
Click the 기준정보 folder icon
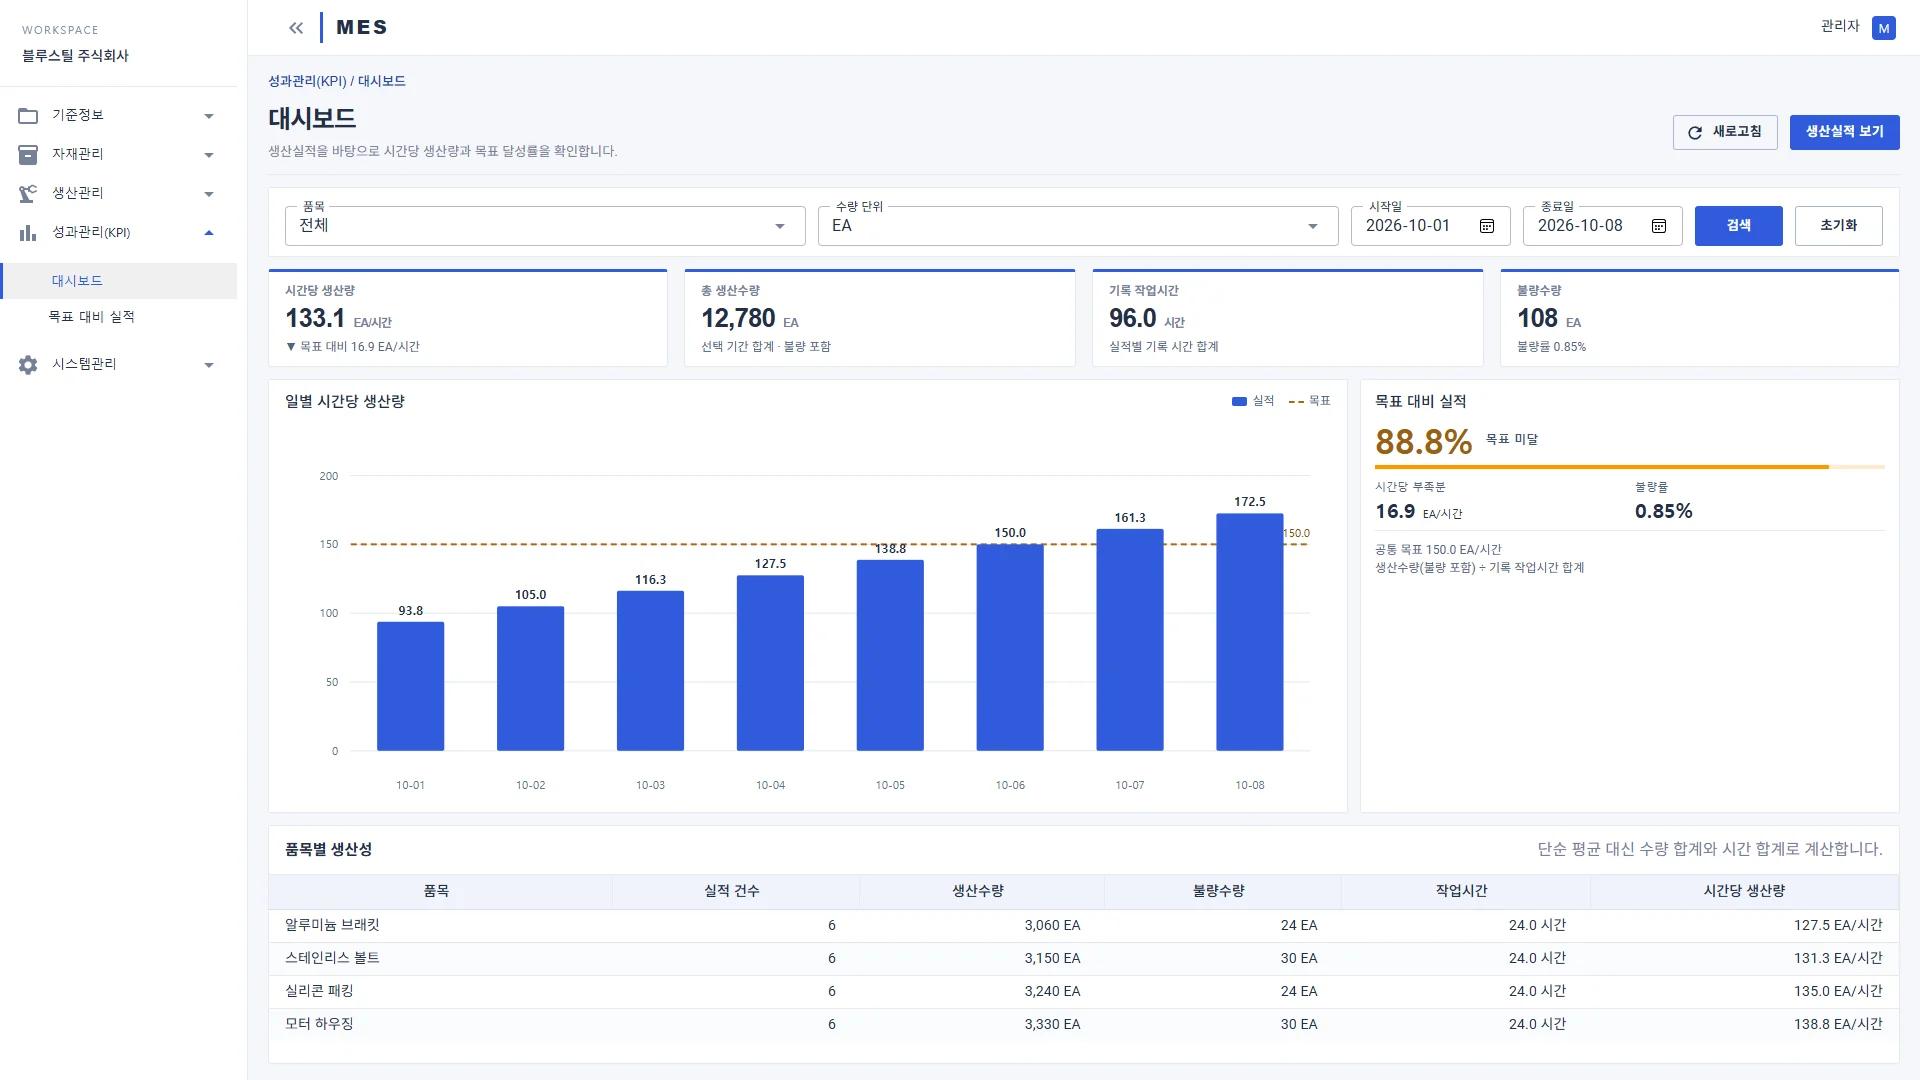coord(28,116)
